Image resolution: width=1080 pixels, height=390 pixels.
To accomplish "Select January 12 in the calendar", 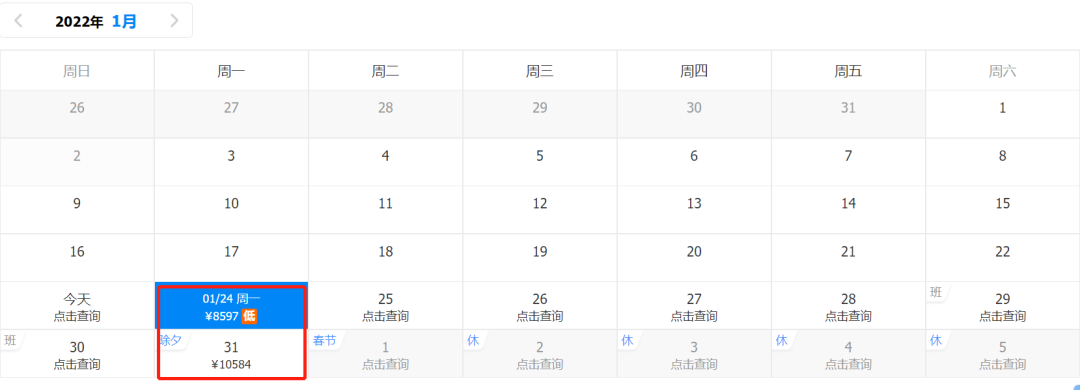I will pyautogui.click(x=540, y=204).
